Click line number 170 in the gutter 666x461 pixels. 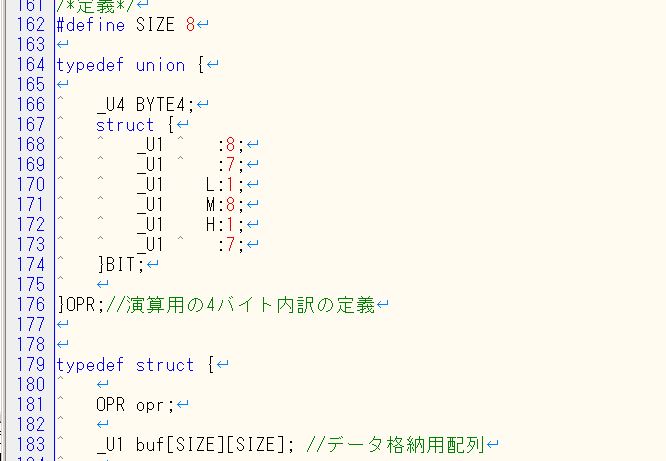[x=31, y=184]
